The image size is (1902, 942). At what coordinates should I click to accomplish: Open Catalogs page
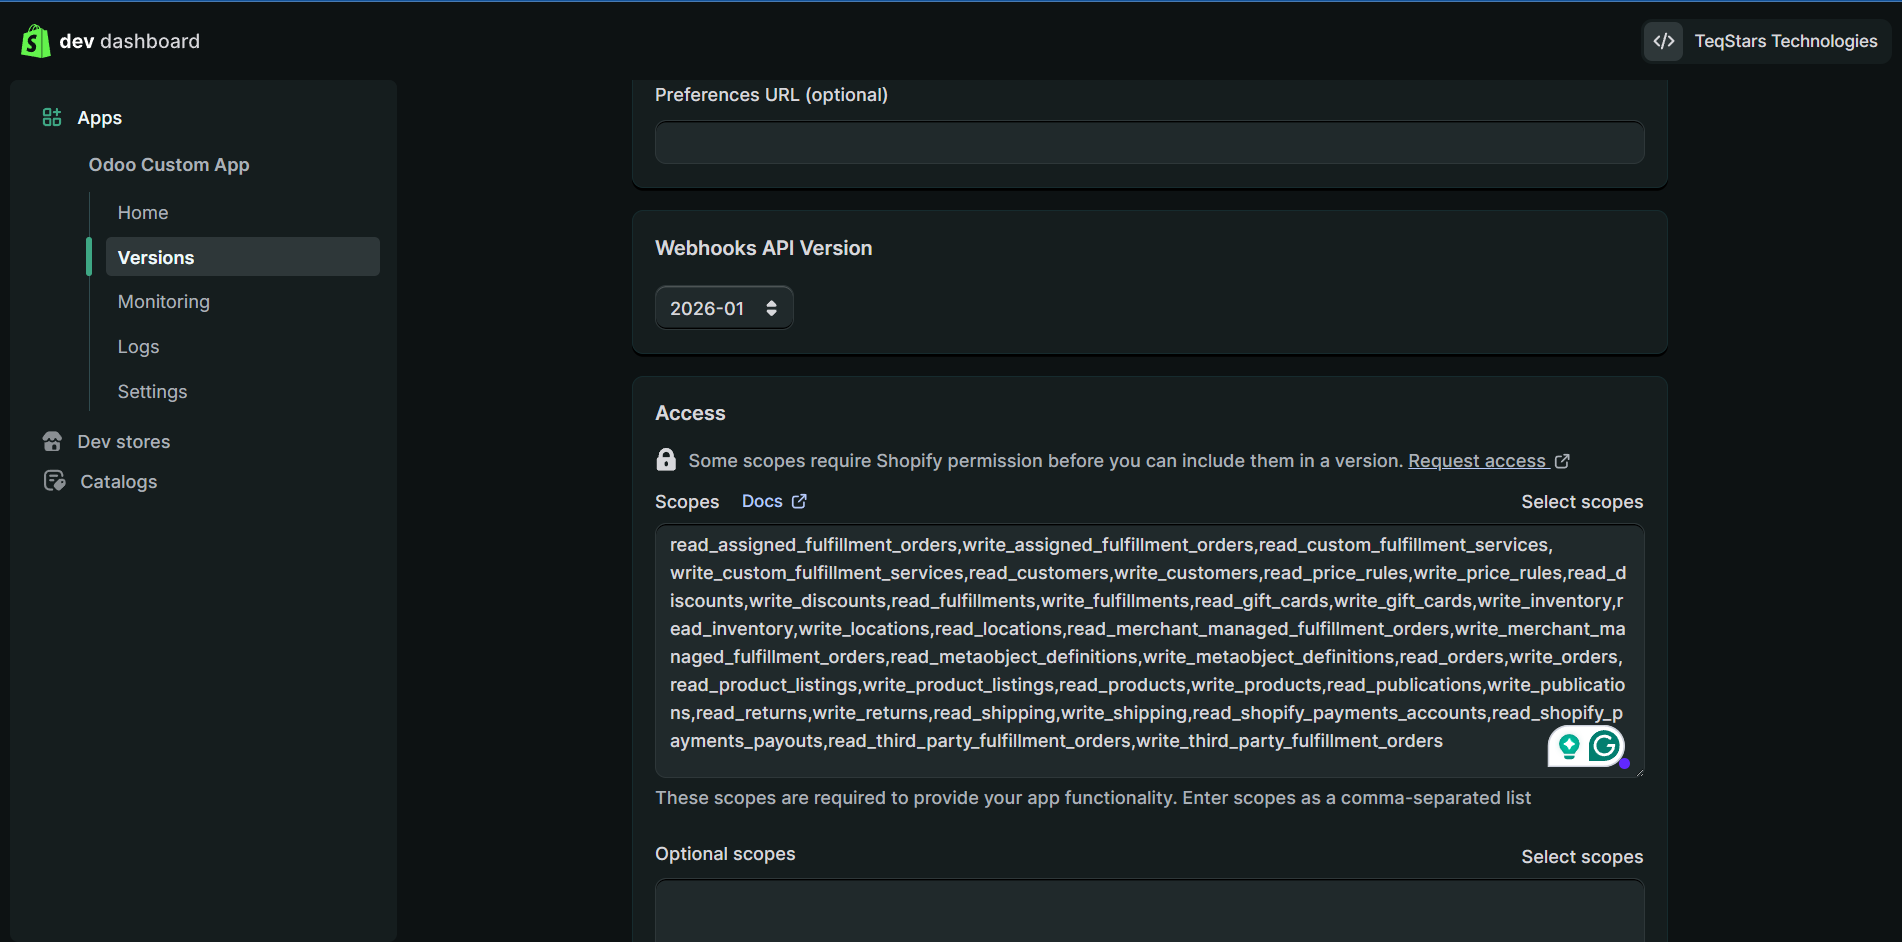(119, 481)
